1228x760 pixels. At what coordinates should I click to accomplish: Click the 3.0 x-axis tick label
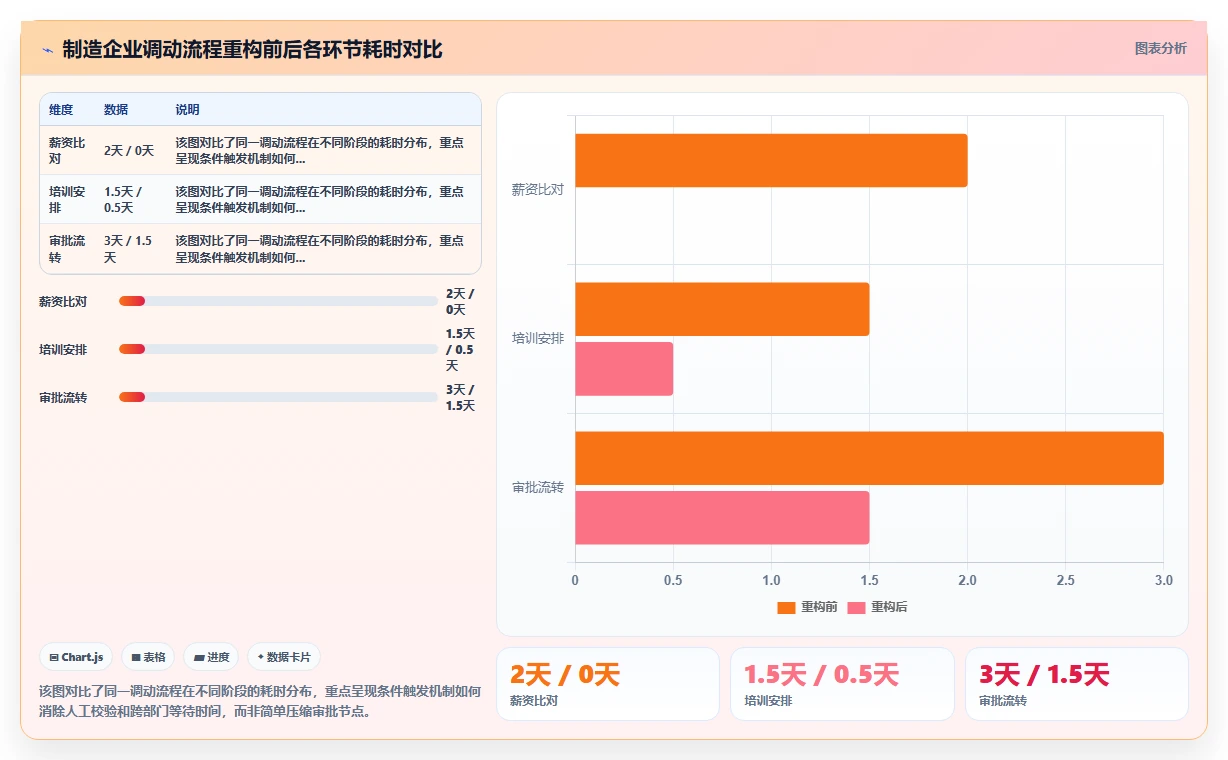[x=1163, y=580]
